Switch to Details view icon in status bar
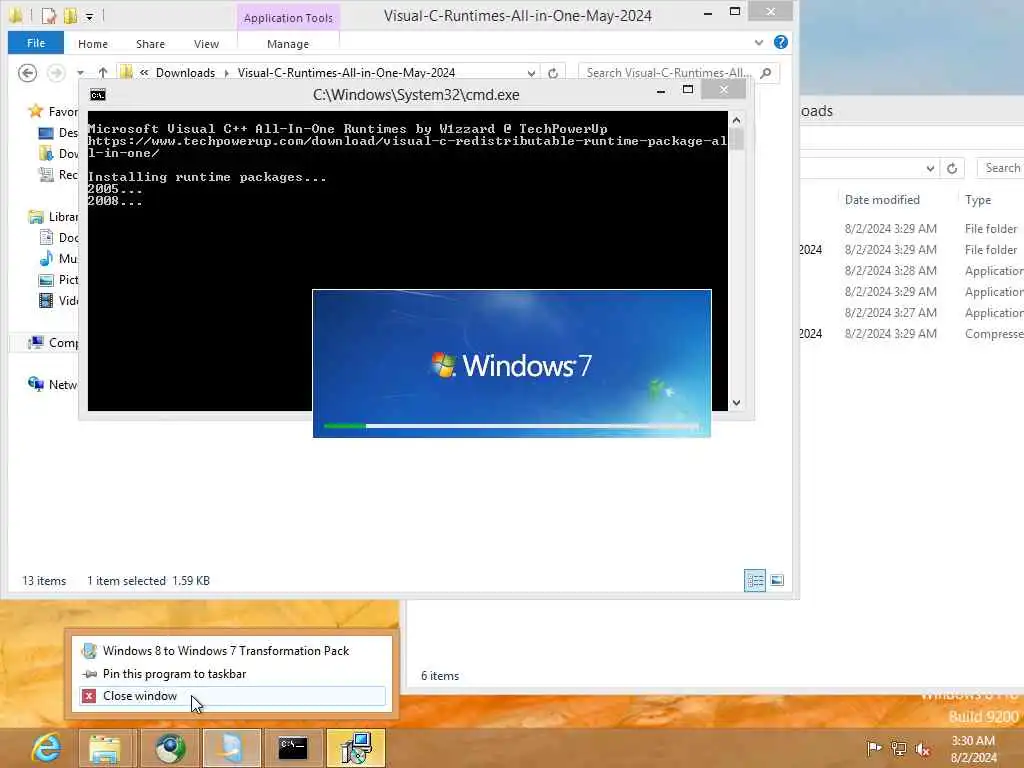Image resolution: width=1024 pixels, height=768 pixels. pyautogui.click(x=755, y=580)
